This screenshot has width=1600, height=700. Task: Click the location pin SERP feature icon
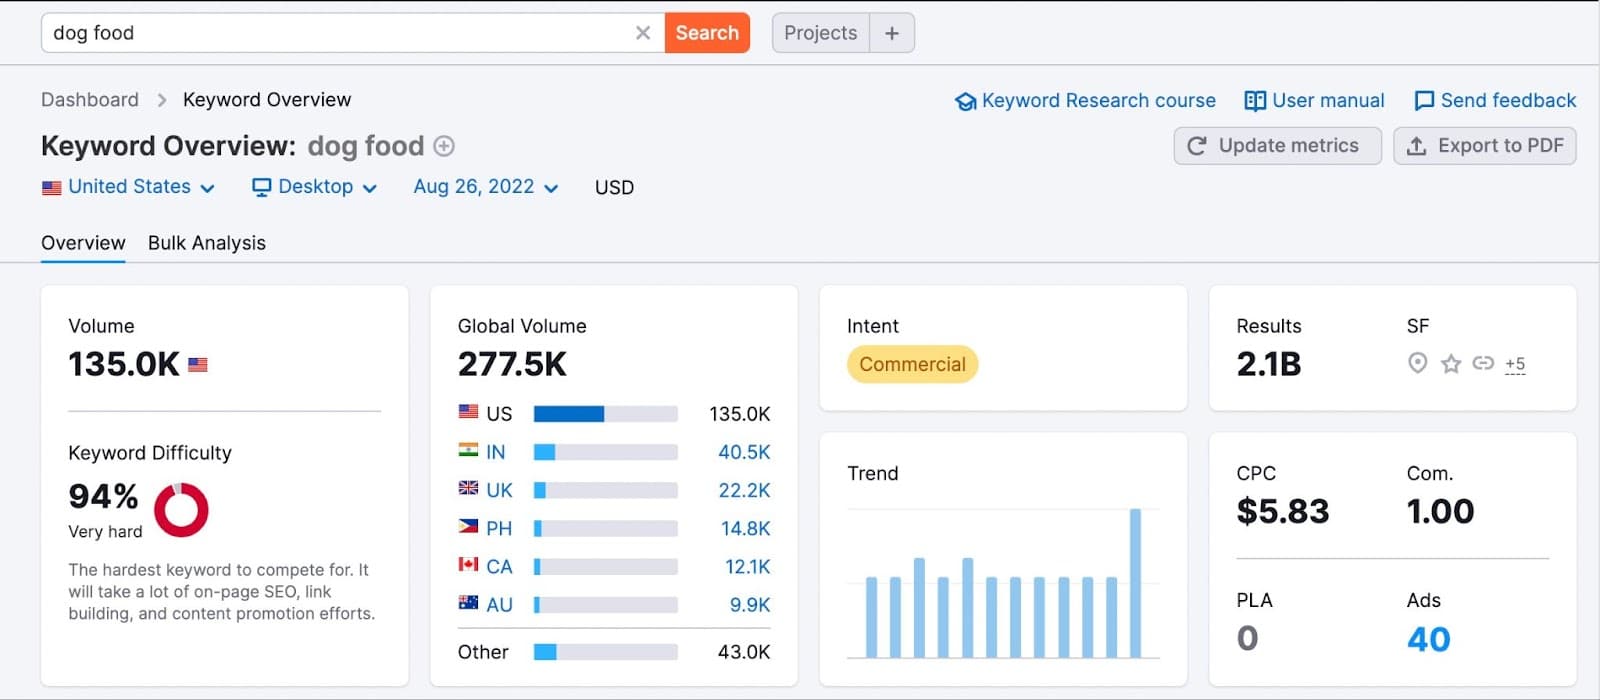(x=1417, y=364)
